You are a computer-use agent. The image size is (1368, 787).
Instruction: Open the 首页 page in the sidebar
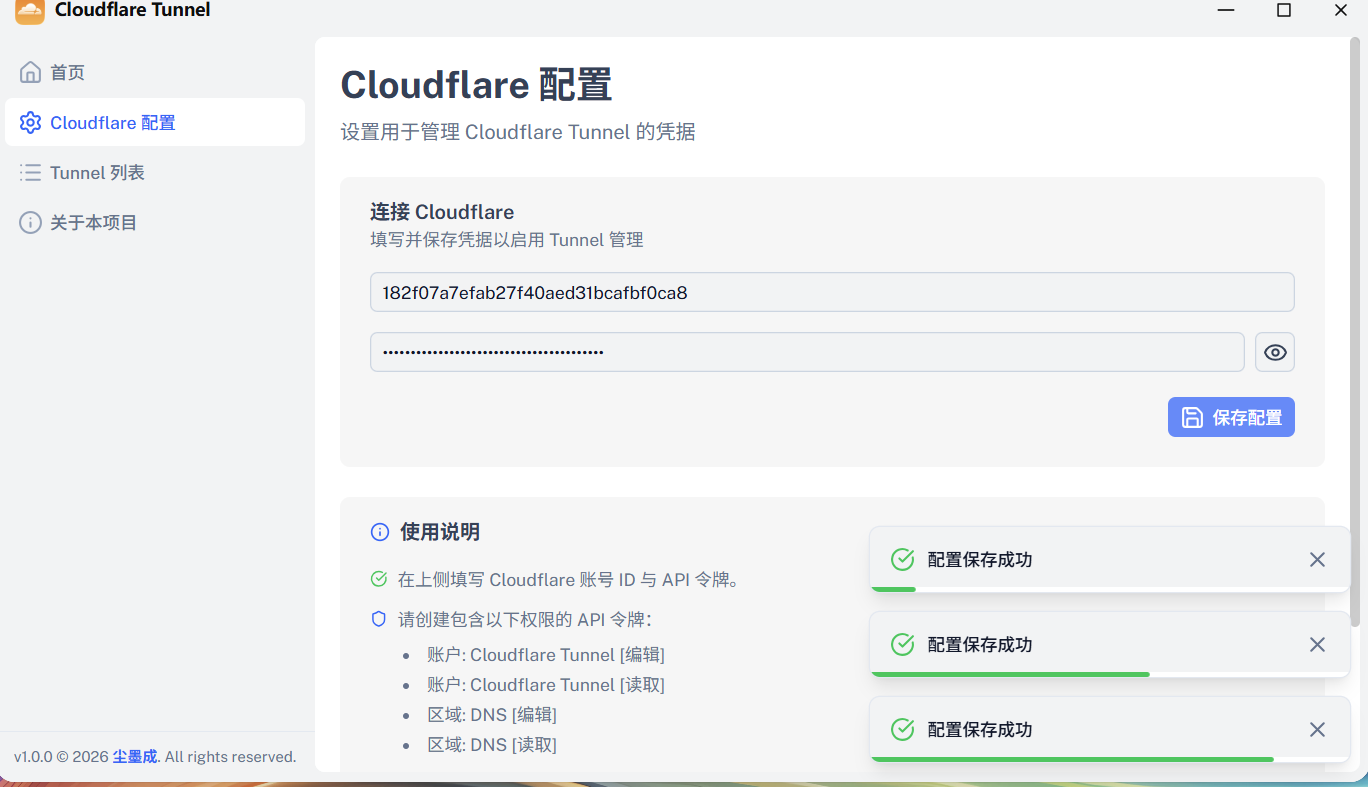coord(68,73)
